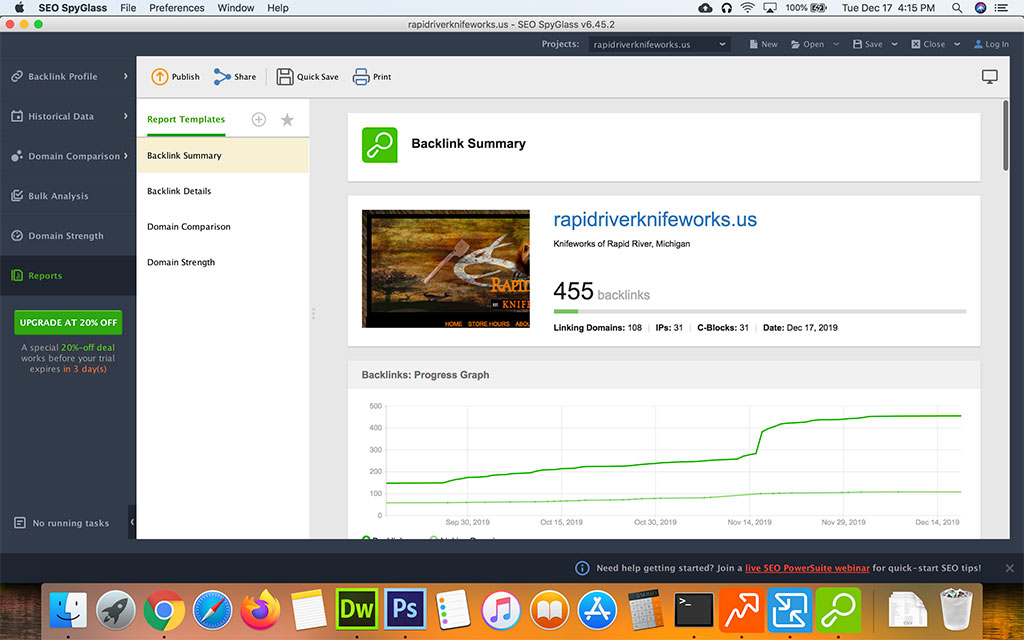Collapse sidebar with arrow handle
The height and width of the screenshot is (640, 1024).
[132, 522]
